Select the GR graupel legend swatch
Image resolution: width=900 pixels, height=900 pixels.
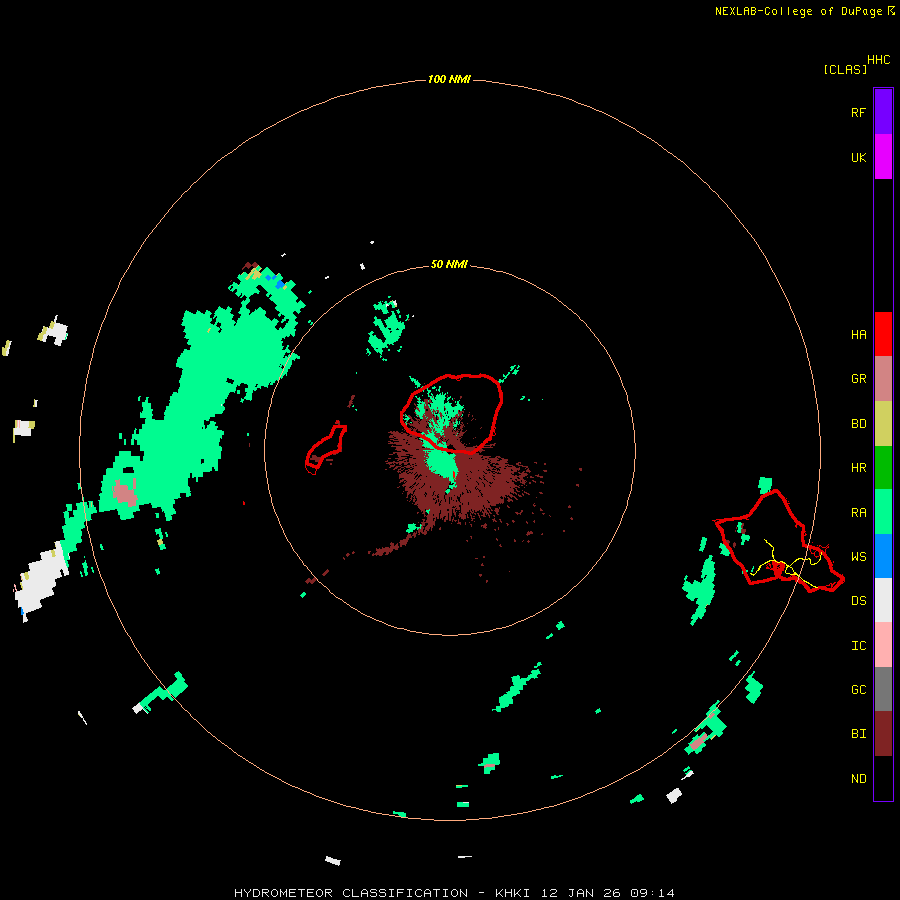pos(883,379)
